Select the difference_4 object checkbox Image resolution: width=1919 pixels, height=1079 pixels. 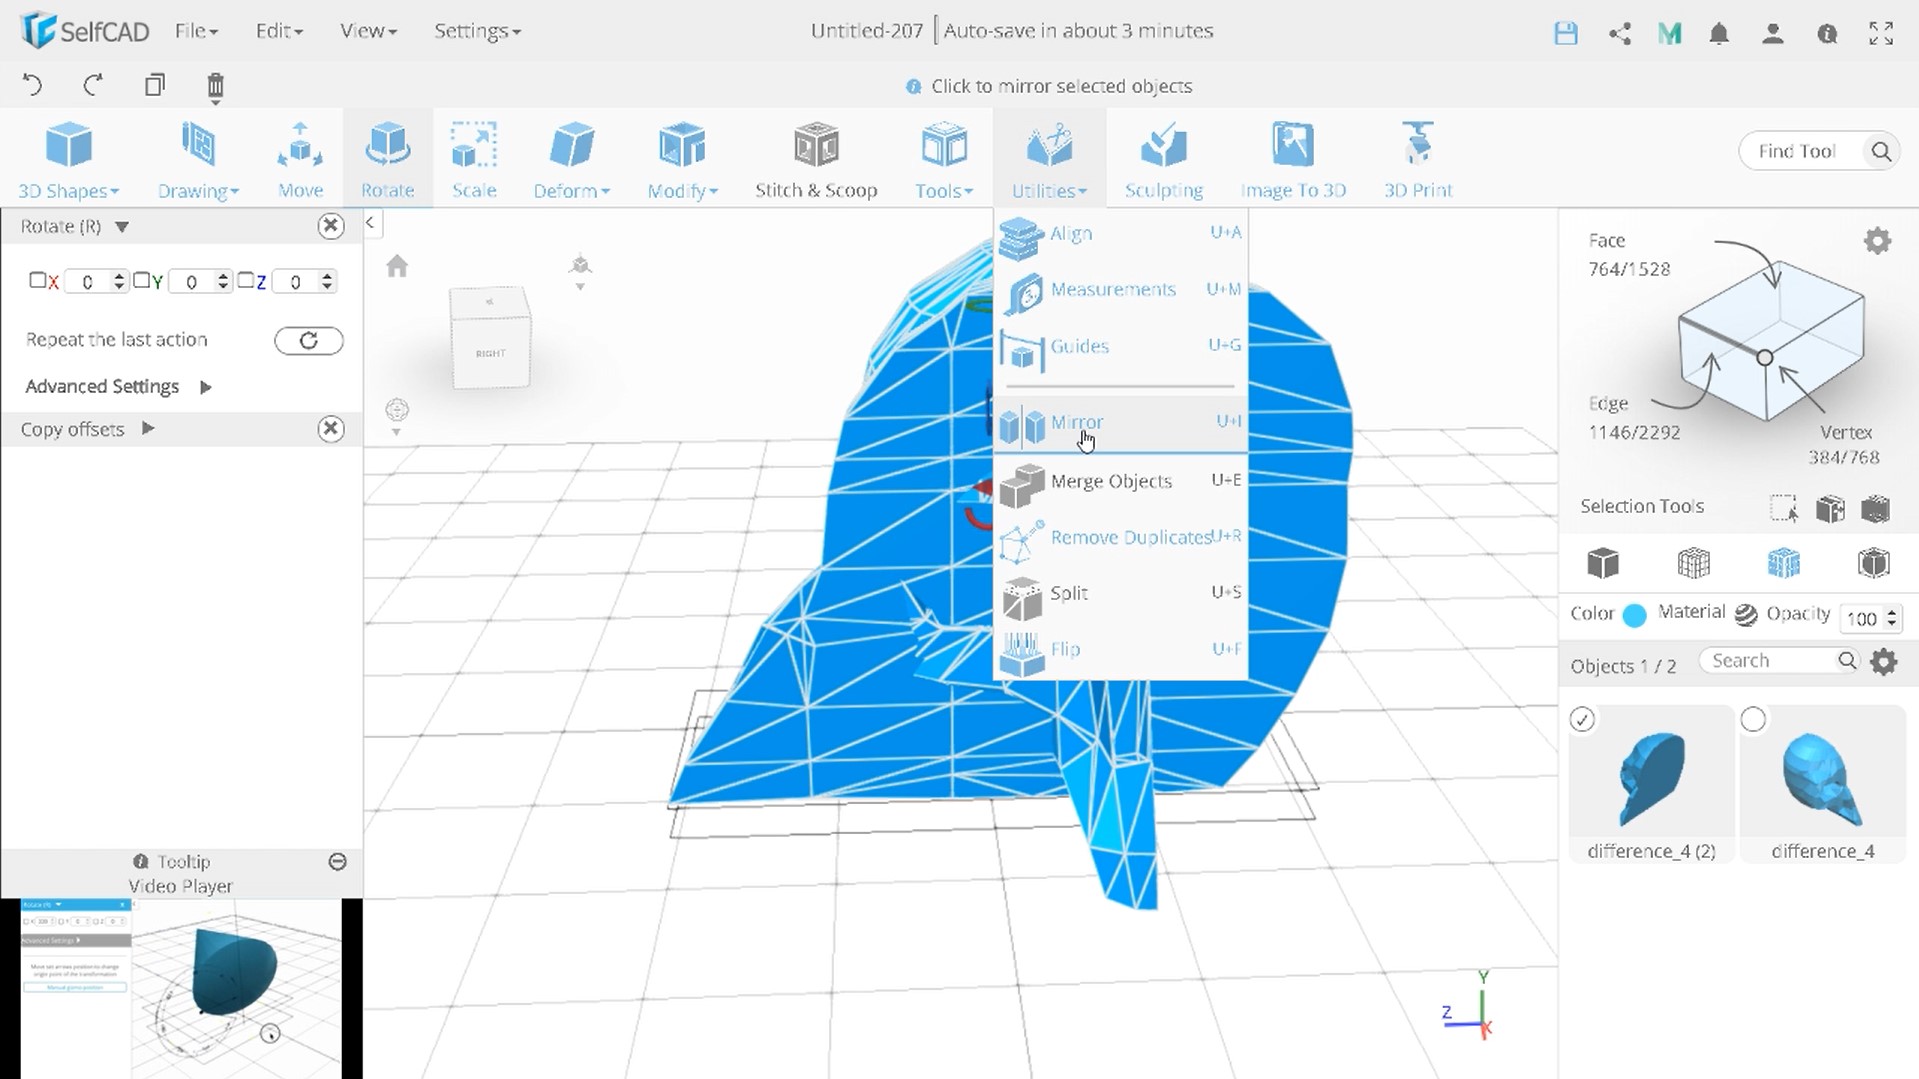(x=1753, y=719)
